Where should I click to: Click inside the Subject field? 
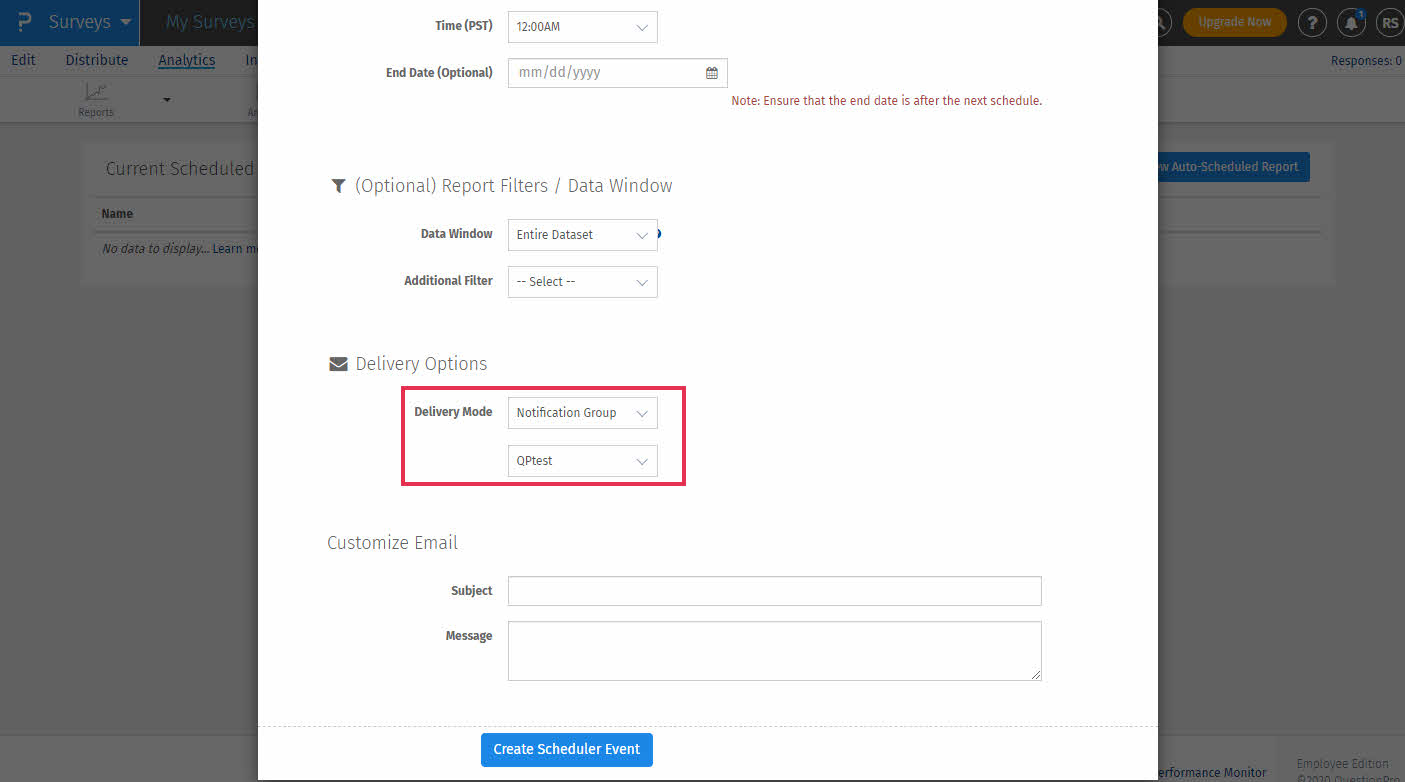coord(773,591)
